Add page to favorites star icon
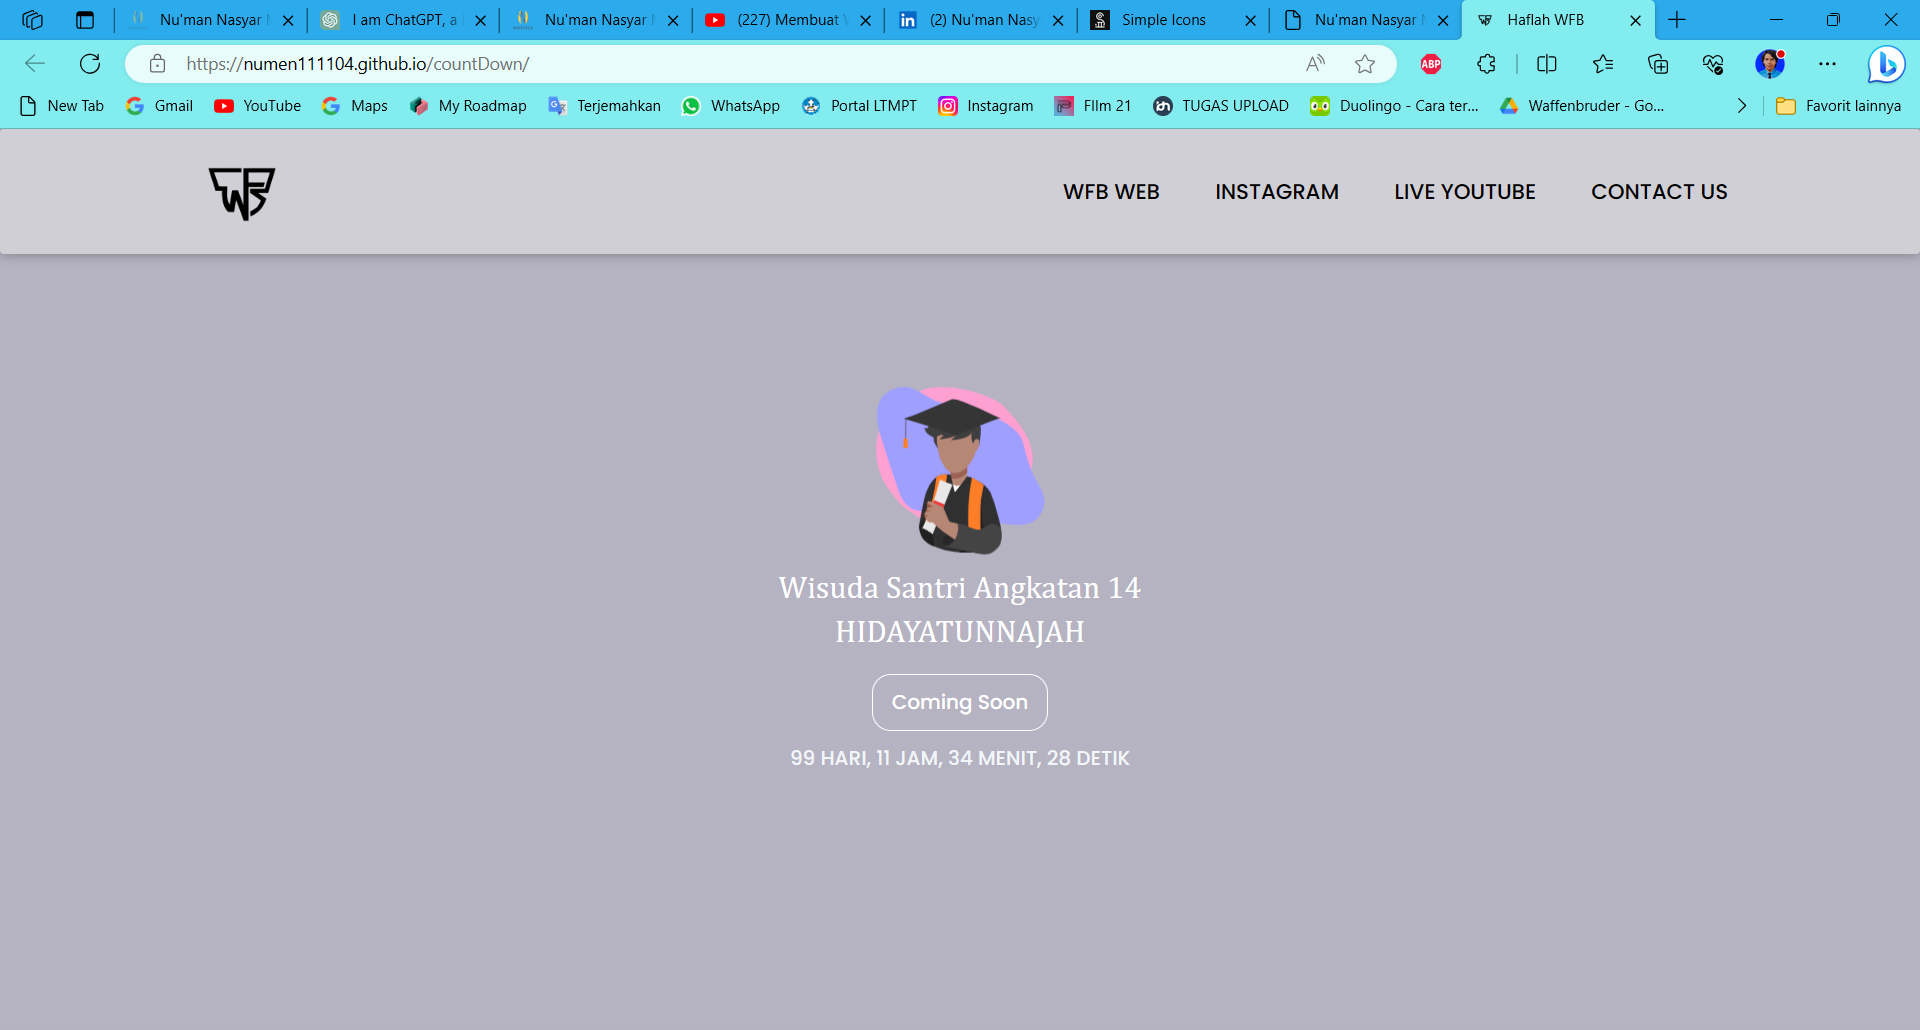 point(1365,64)
